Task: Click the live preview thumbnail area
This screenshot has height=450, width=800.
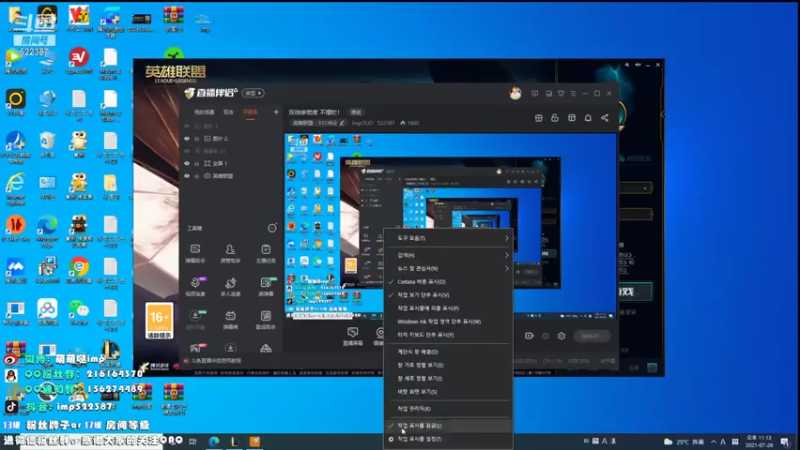Action: (x=451, y=227)
